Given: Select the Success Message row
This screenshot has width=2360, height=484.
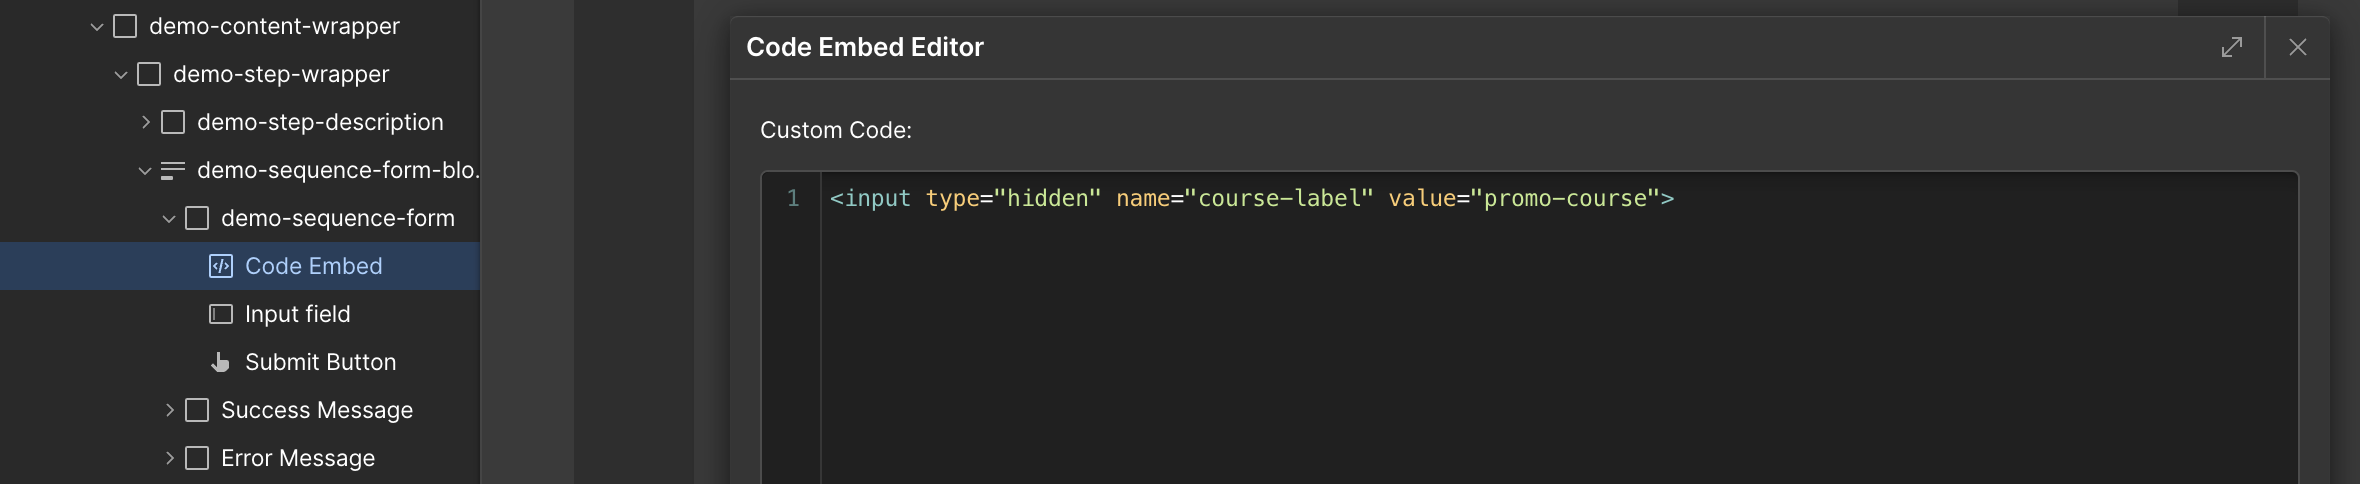Looking at the screenshot, I should [240, 410].
